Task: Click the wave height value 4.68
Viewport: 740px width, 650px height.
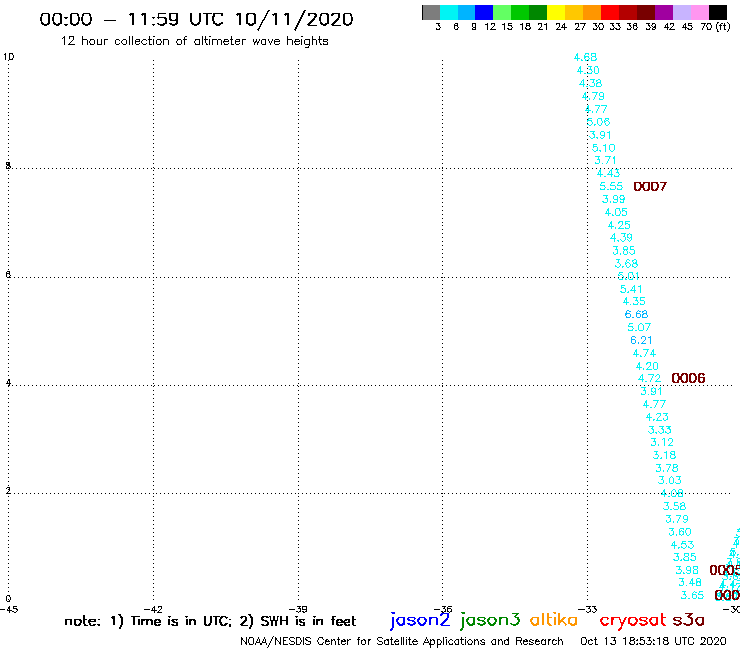Action: 585,57
